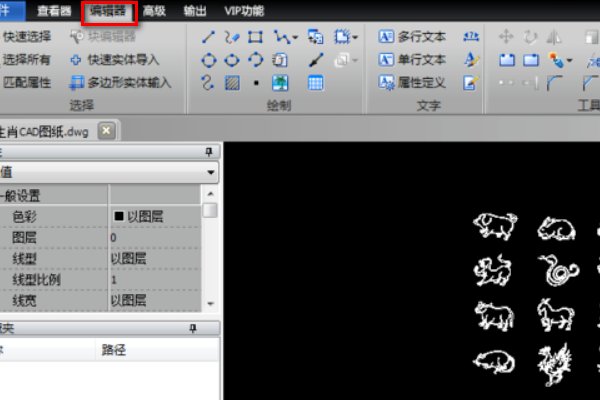This screenshot has width=600, height=400.
Task: Open the 高级 ribbon tab
Action: 154,11
